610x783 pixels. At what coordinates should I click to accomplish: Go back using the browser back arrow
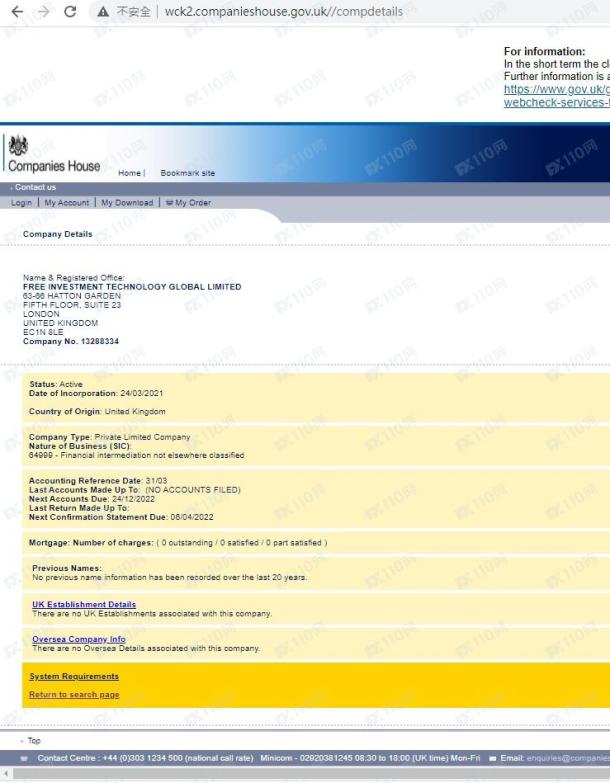click(17, 11)
